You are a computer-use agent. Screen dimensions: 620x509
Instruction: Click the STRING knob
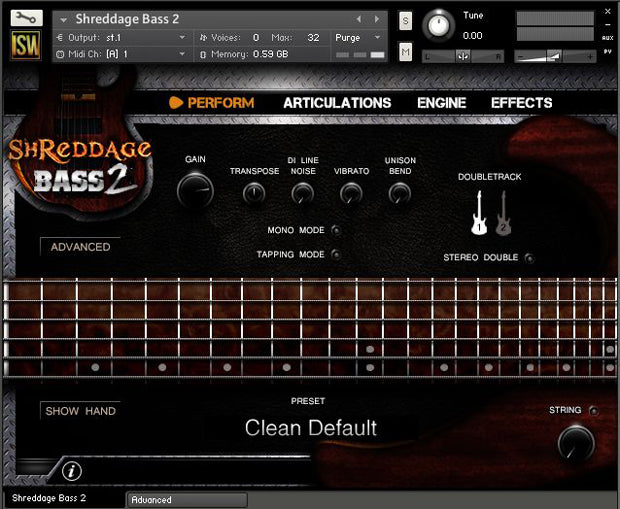coord(576,444)
